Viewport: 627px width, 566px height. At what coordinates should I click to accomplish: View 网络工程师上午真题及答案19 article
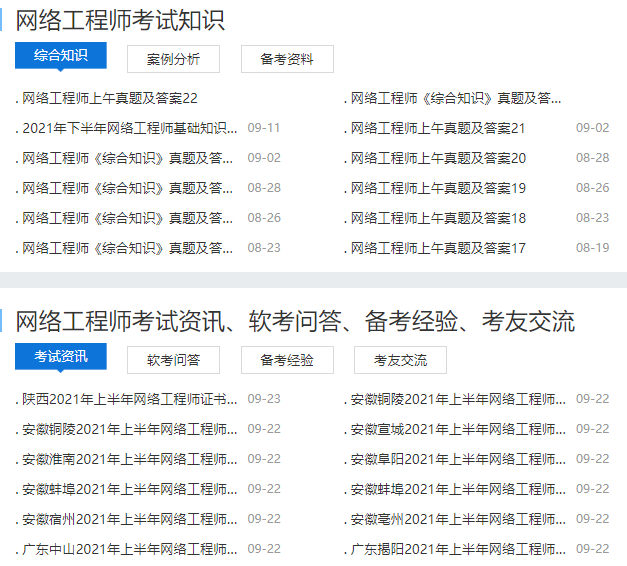[x=438, y=188]
